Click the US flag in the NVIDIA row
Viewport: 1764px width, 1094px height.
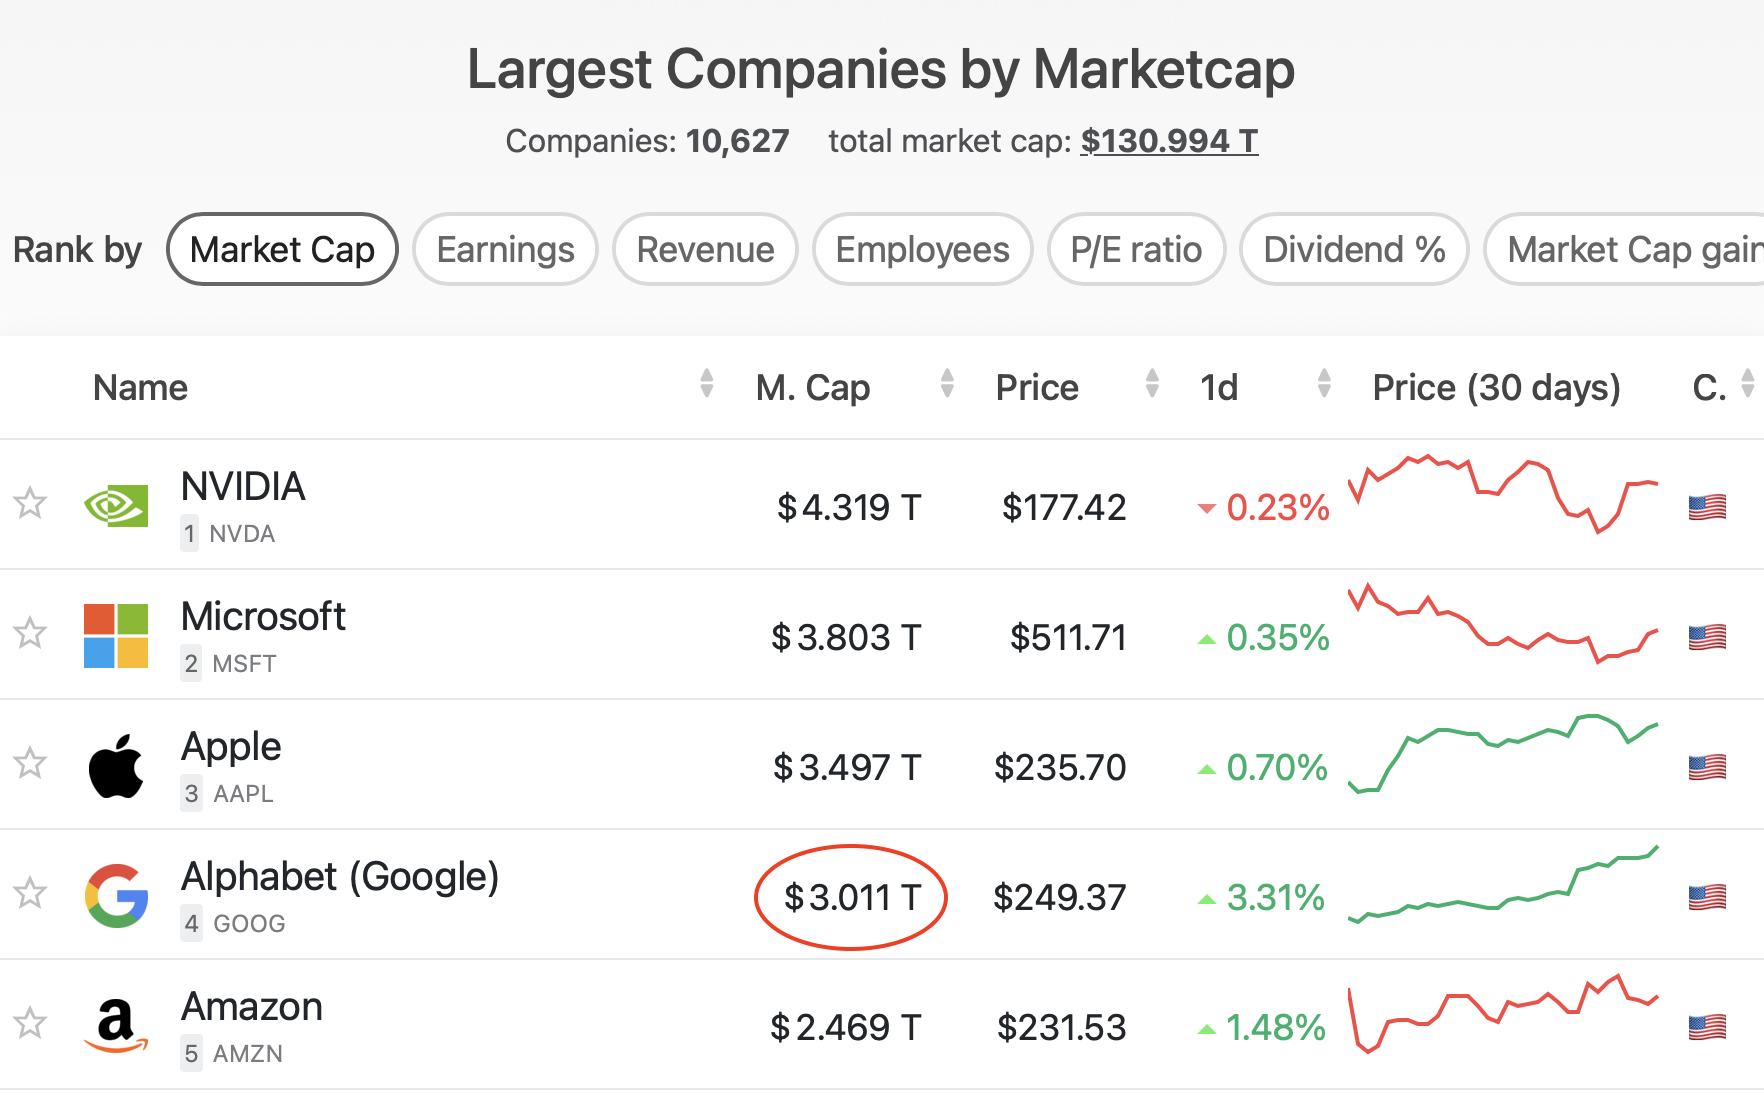pos(1707,508)
